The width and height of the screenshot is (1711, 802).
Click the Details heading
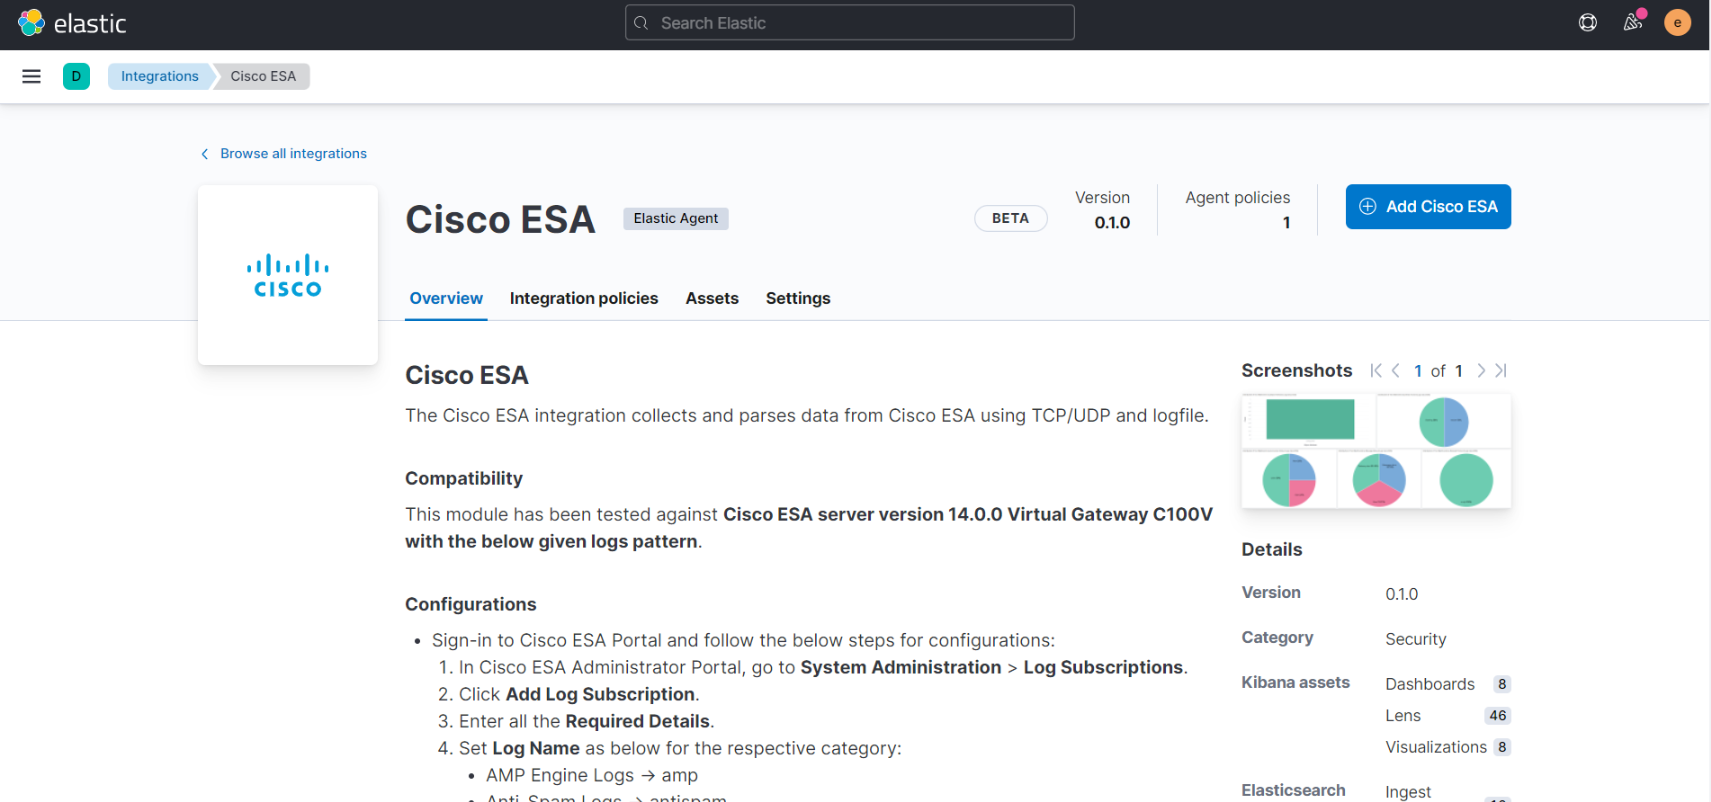pyautogui.click(x=1272, y=549)
